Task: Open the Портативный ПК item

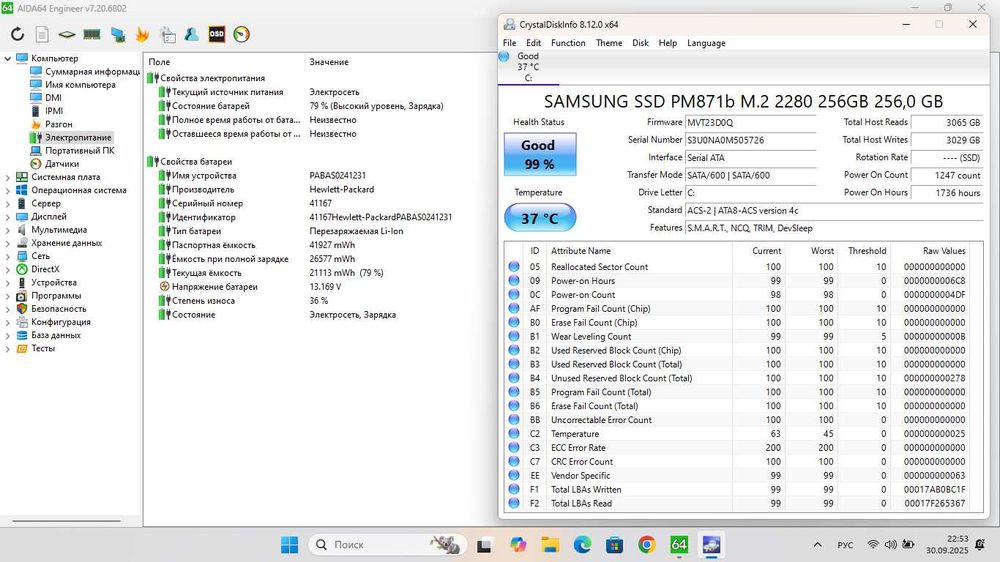Action: pos(80,151)
